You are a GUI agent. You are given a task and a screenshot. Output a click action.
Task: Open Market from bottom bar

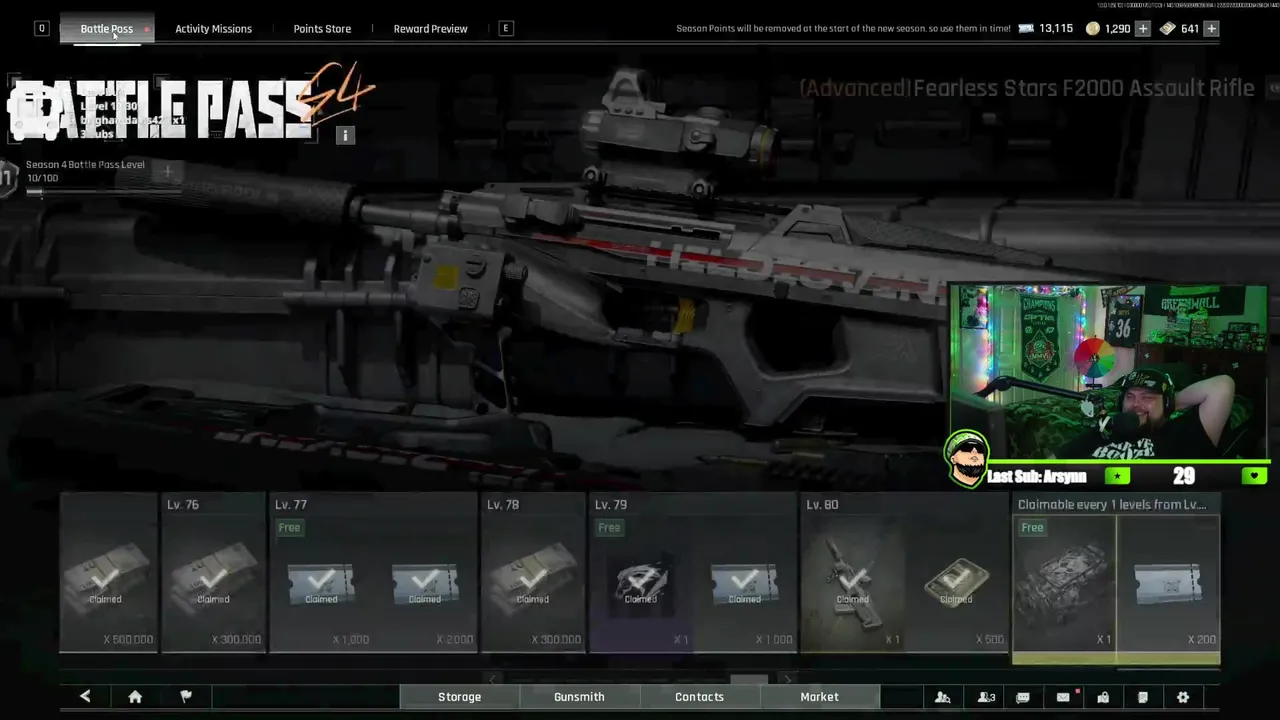click(x=819, y=697)
